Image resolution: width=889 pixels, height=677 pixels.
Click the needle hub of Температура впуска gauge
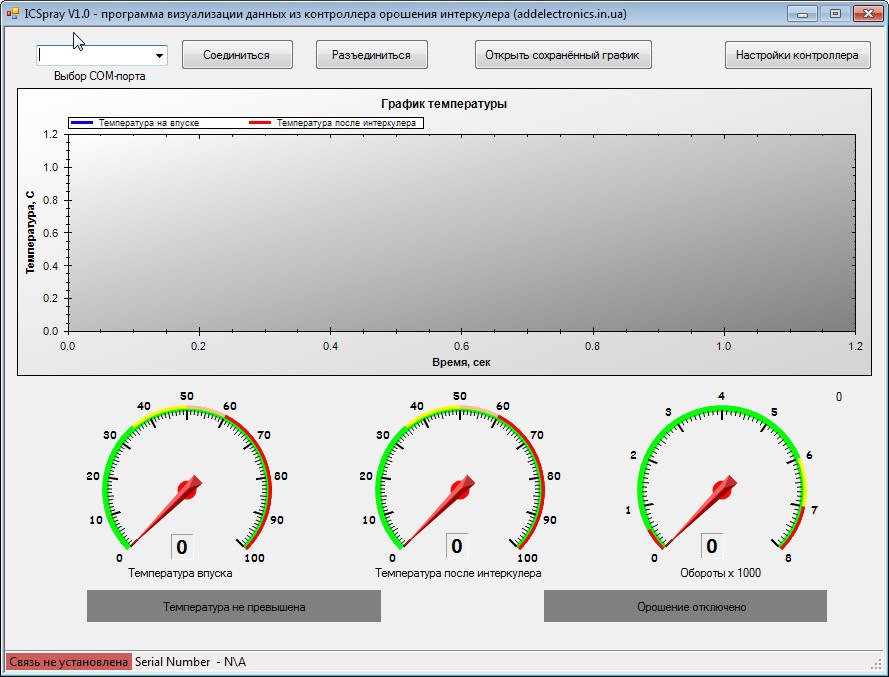[x=187, y=489]
